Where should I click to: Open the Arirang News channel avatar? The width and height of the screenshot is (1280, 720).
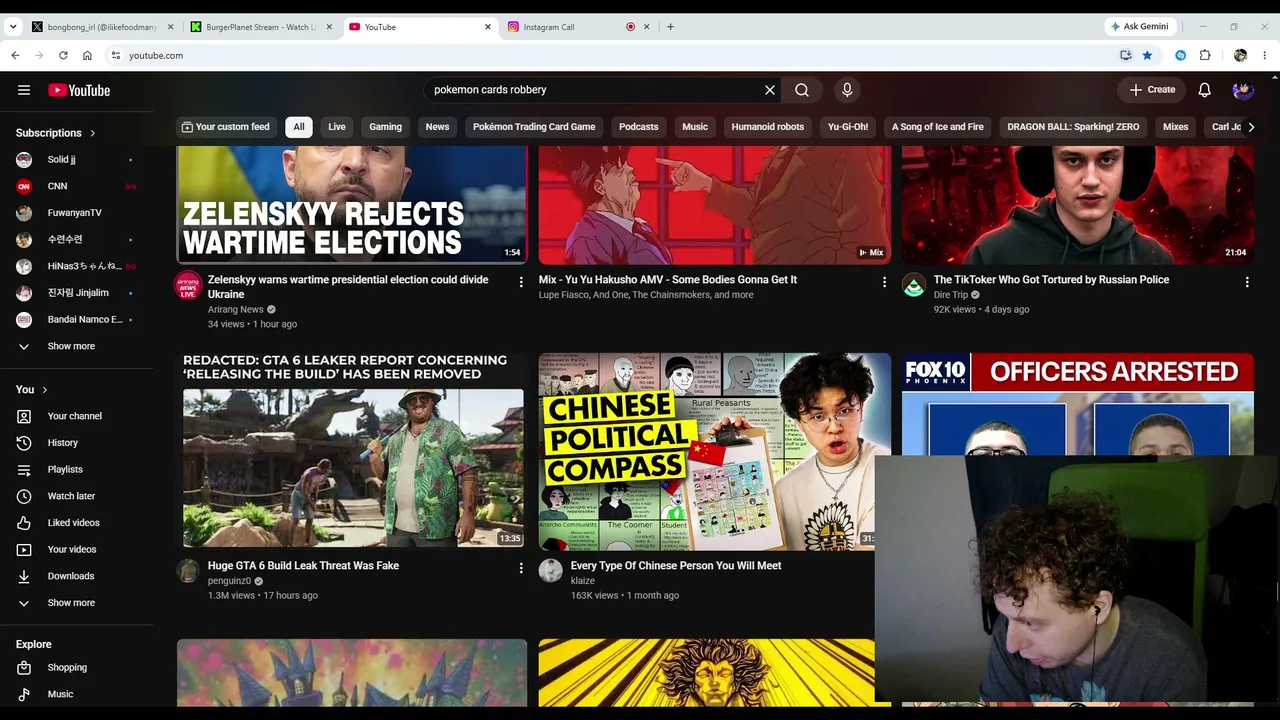click(189, 285)
